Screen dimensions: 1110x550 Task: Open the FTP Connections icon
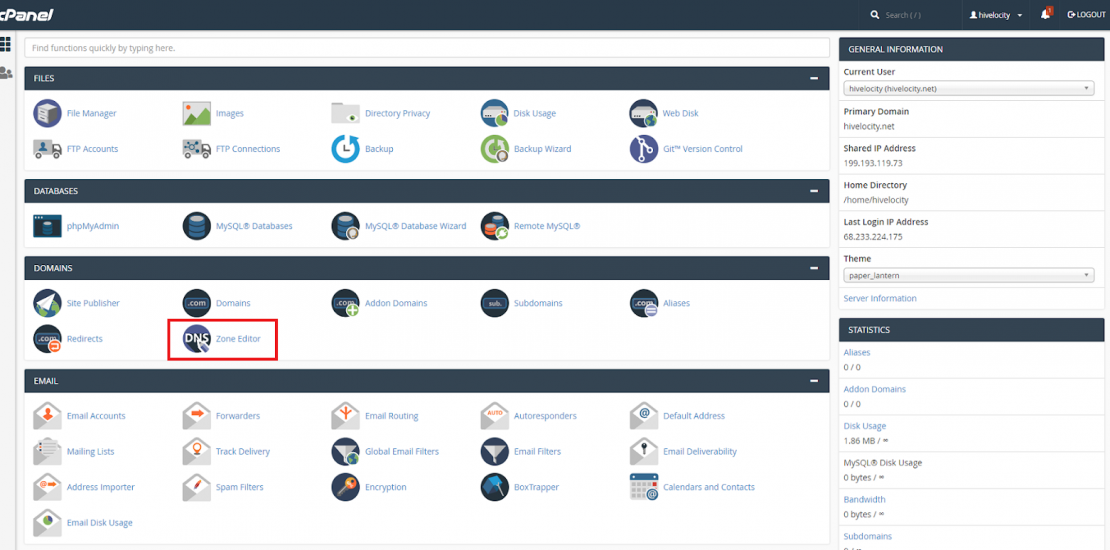point(197,149)
